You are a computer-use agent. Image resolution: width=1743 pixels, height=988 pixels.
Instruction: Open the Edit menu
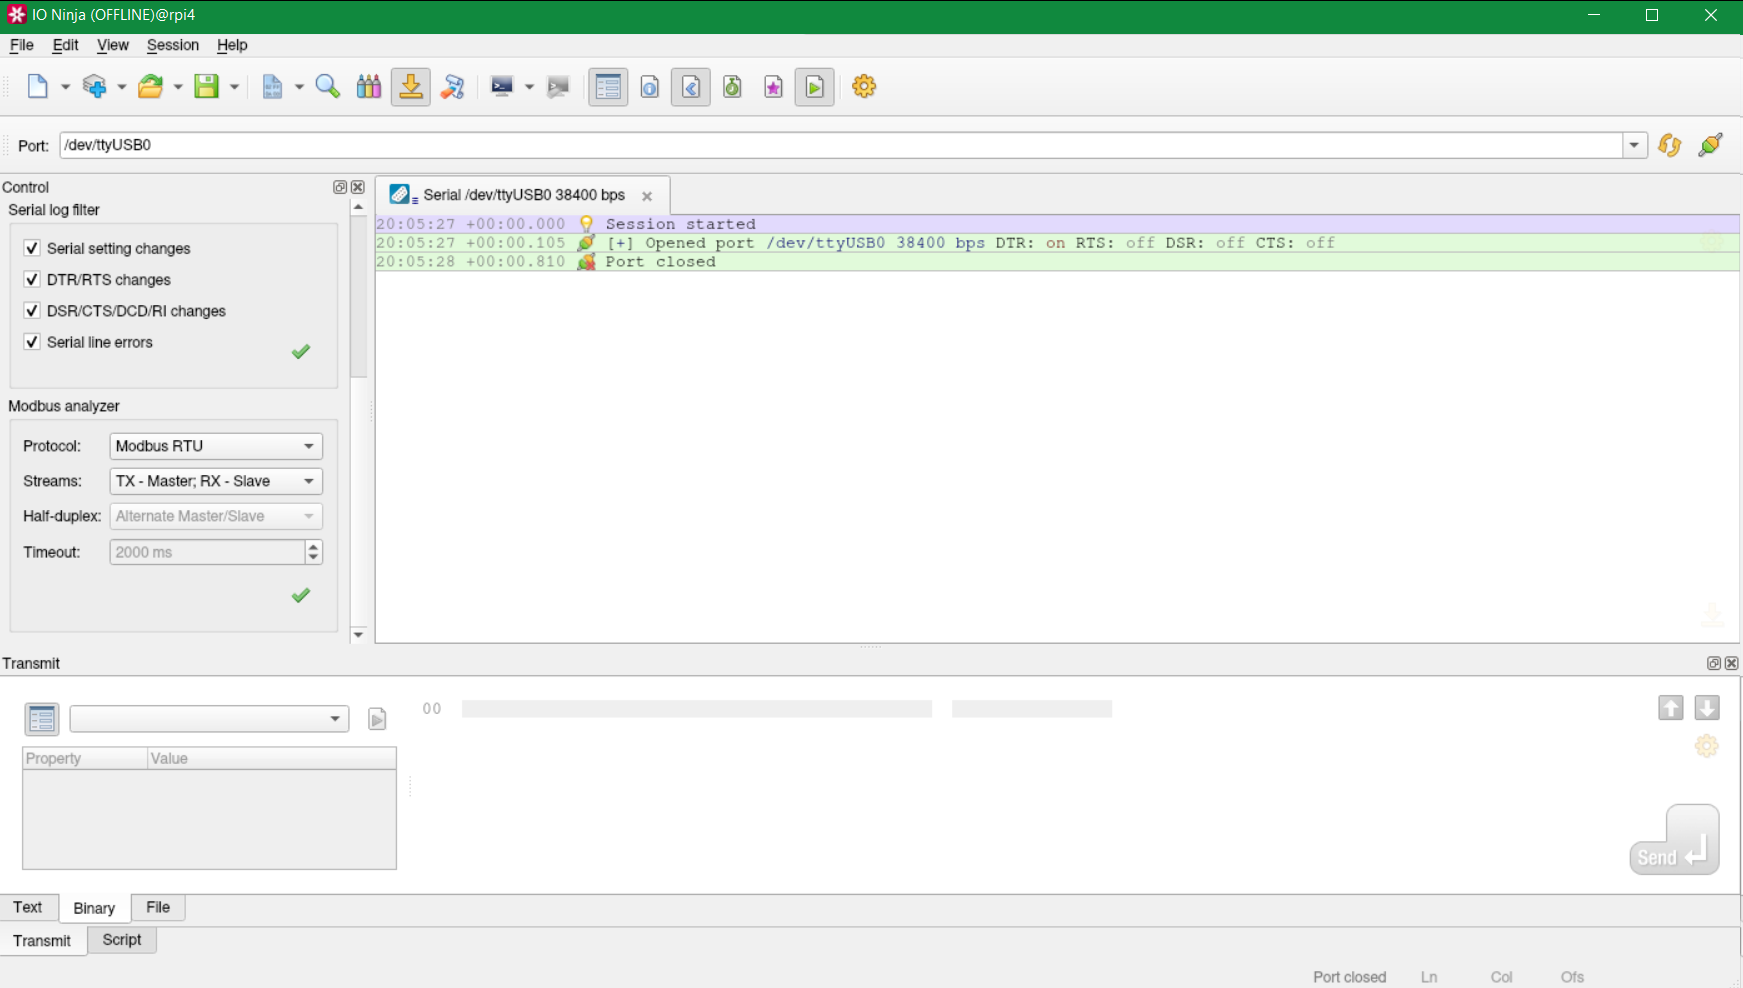(65, 45)
